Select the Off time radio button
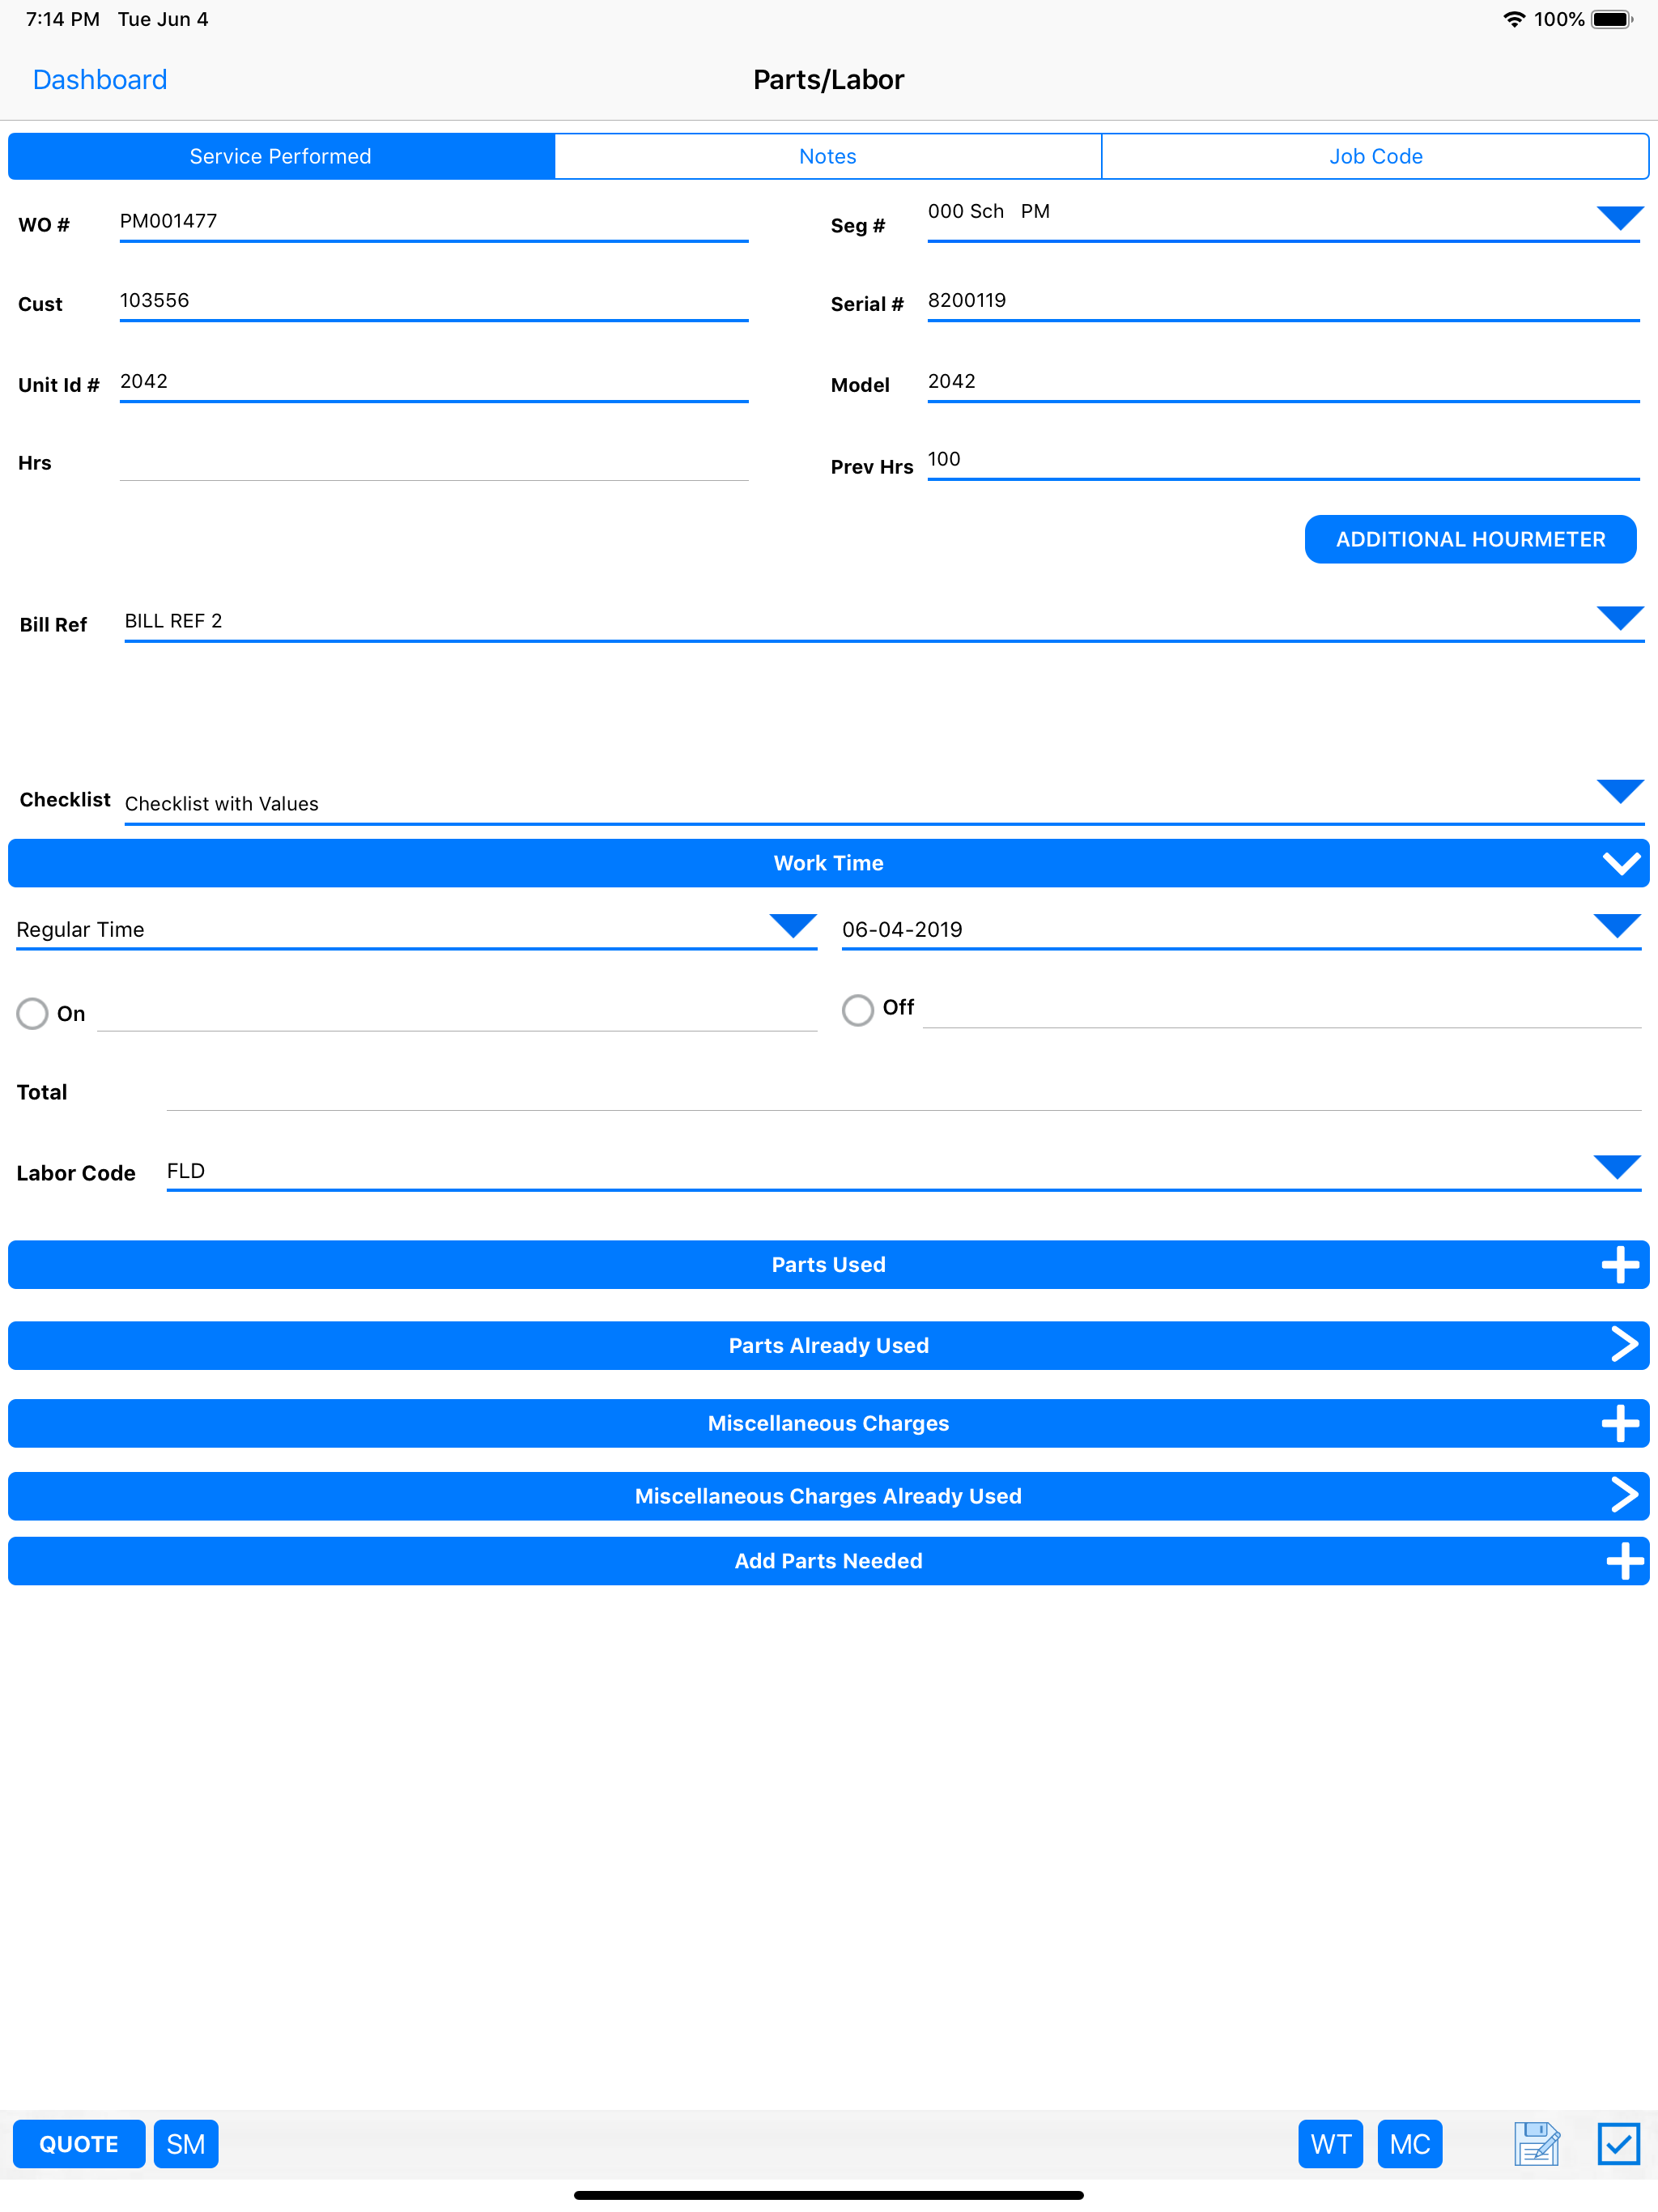 coord(857,1009)
